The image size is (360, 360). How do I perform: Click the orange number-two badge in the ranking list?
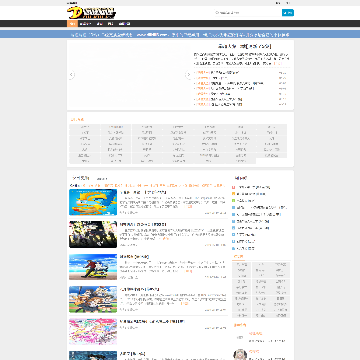click(233, 194)
